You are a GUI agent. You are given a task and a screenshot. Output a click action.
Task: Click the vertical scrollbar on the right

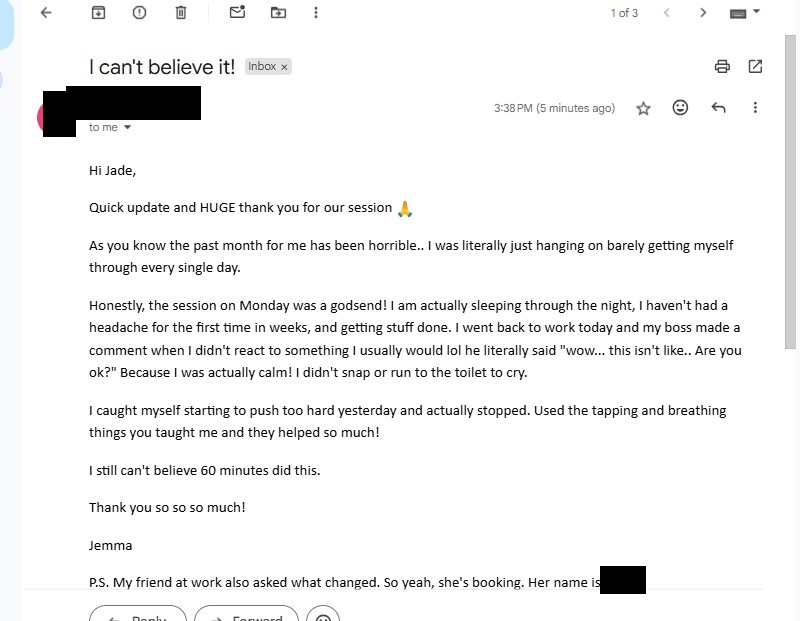click(x=792, y=200)
